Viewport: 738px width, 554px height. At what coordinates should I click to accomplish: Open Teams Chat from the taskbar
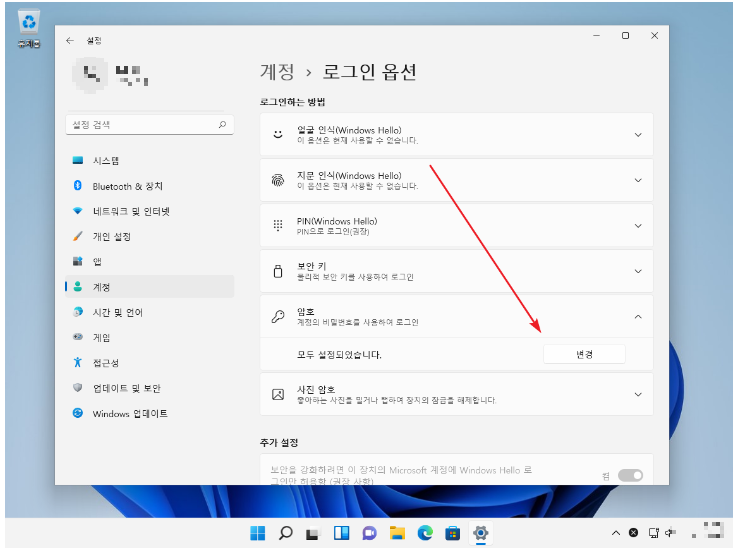tap(369, 533)
